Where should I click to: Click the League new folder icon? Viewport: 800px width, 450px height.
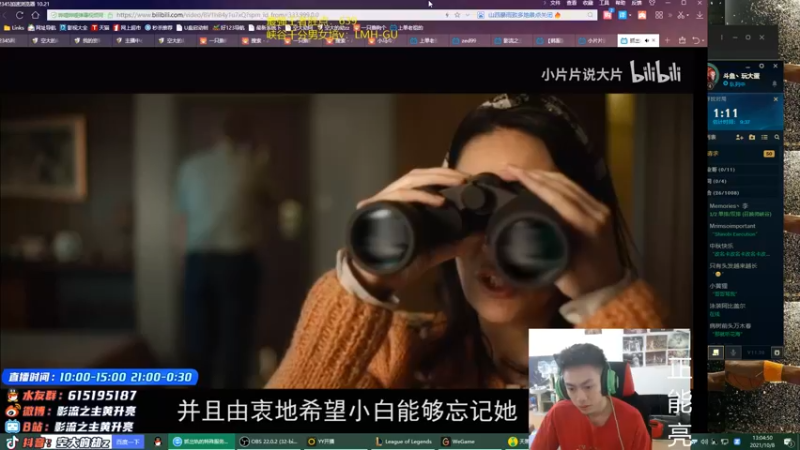tap(752, 137)
